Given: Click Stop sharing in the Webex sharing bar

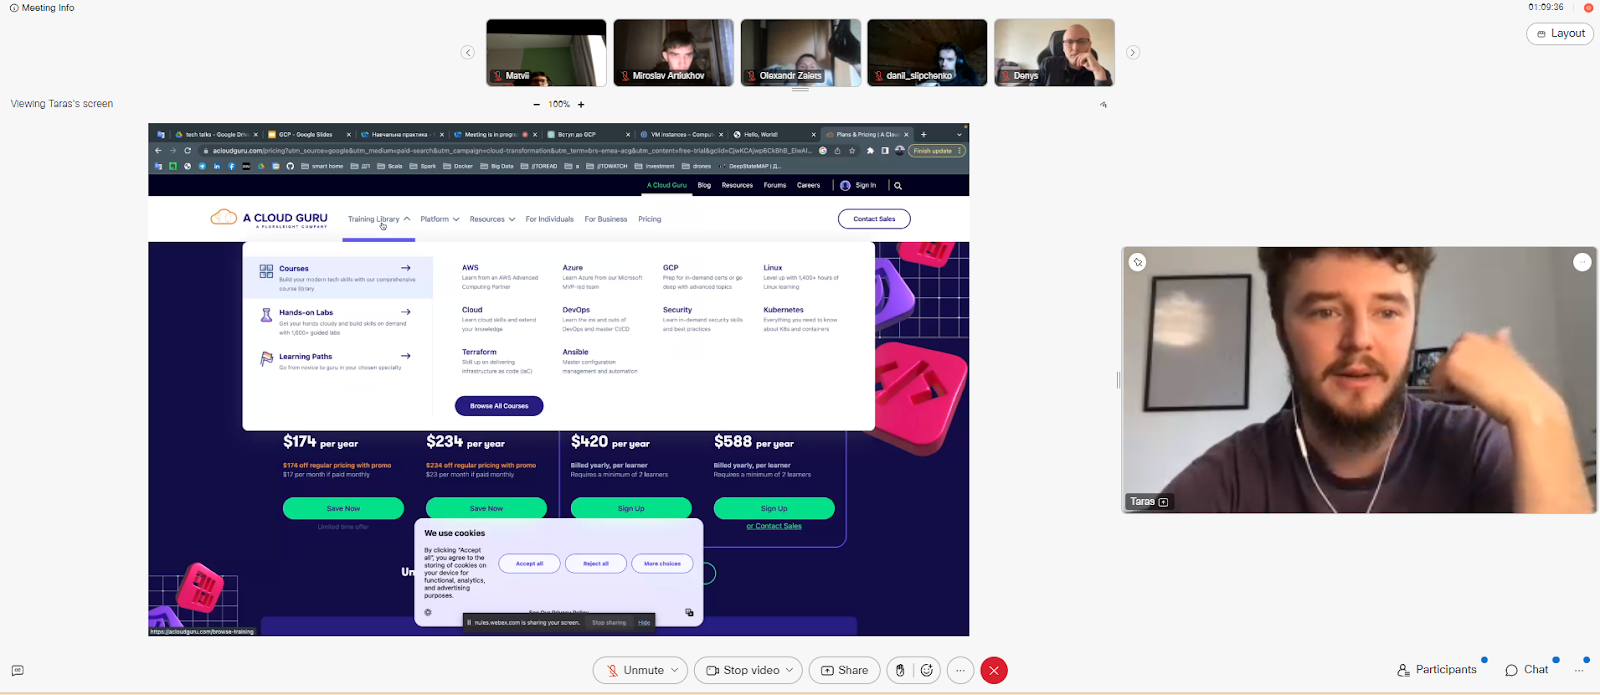Looking at the screenshot, I should click(x=609, y=623).
